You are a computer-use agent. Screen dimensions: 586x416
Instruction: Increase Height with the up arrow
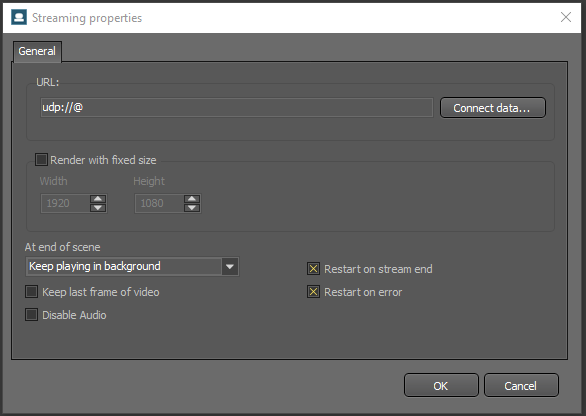(x=192, y=199)
